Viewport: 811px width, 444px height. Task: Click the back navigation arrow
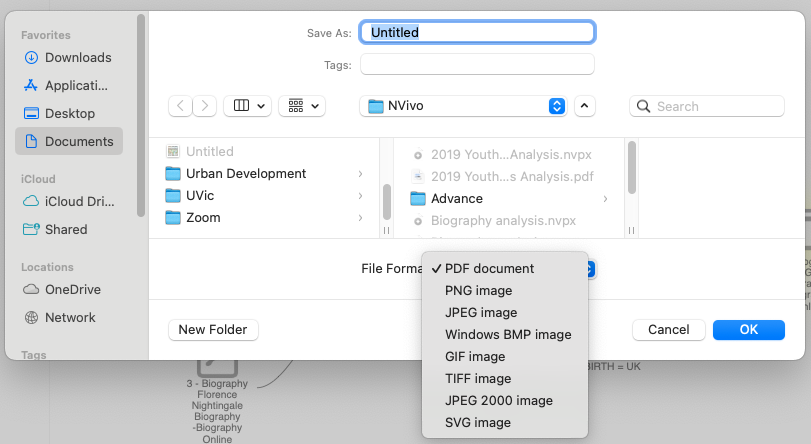click(x=180, y=106)
